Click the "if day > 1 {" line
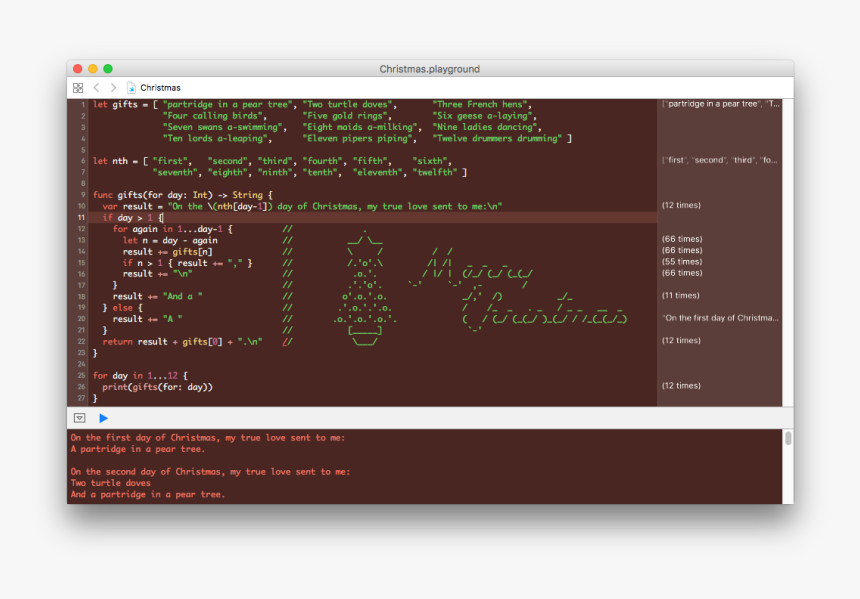The image size is (860, 599). click(133, 218)
